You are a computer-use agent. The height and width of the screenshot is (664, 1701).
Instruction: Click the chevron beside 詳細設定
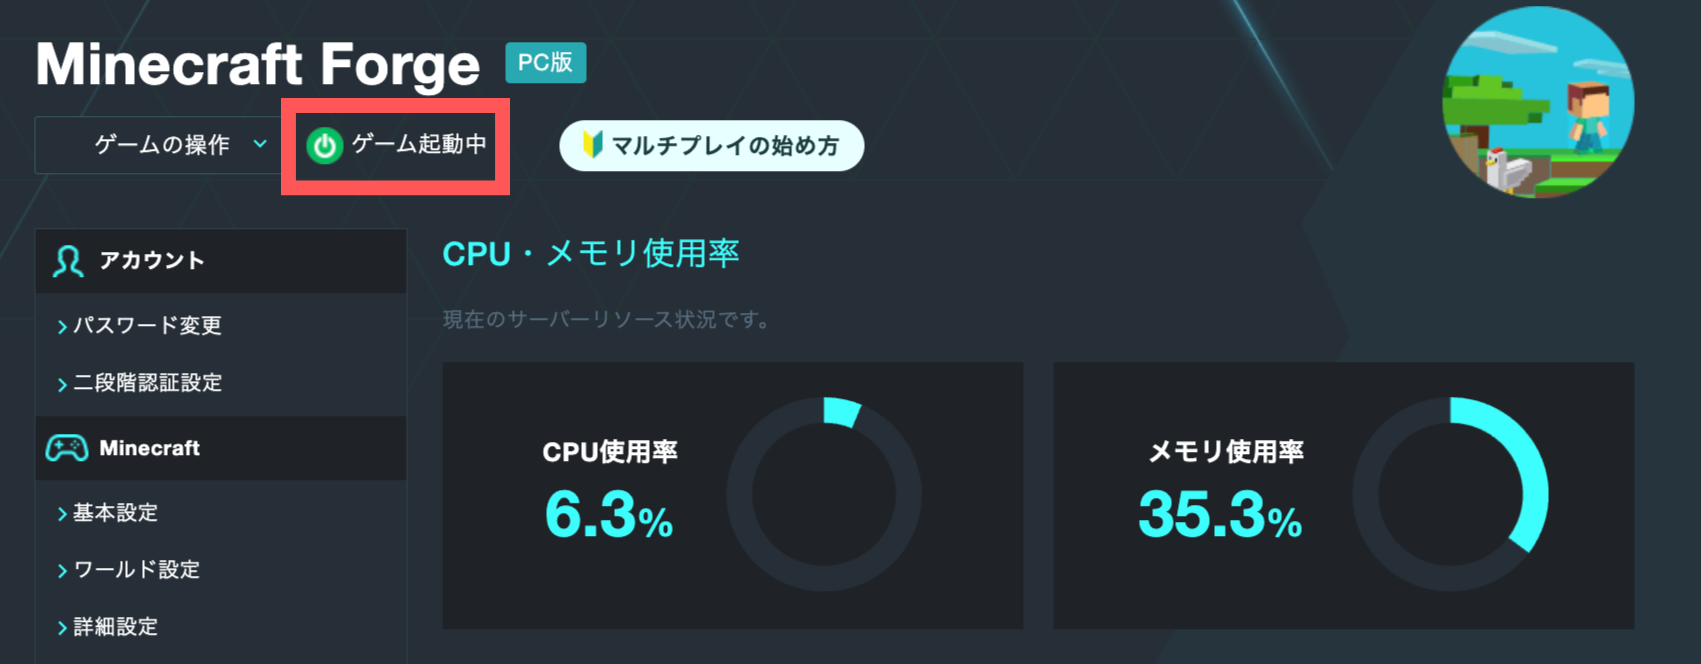62,628
